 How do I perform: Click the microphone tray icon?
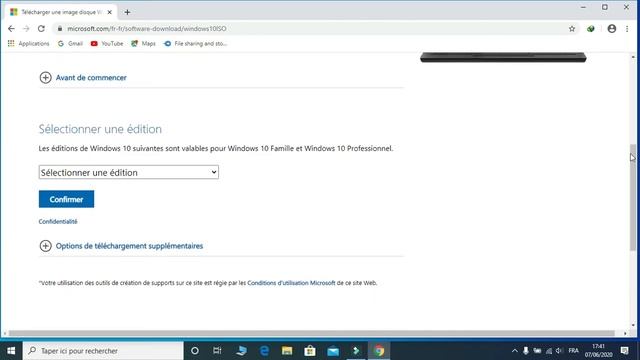pos(526,351)
